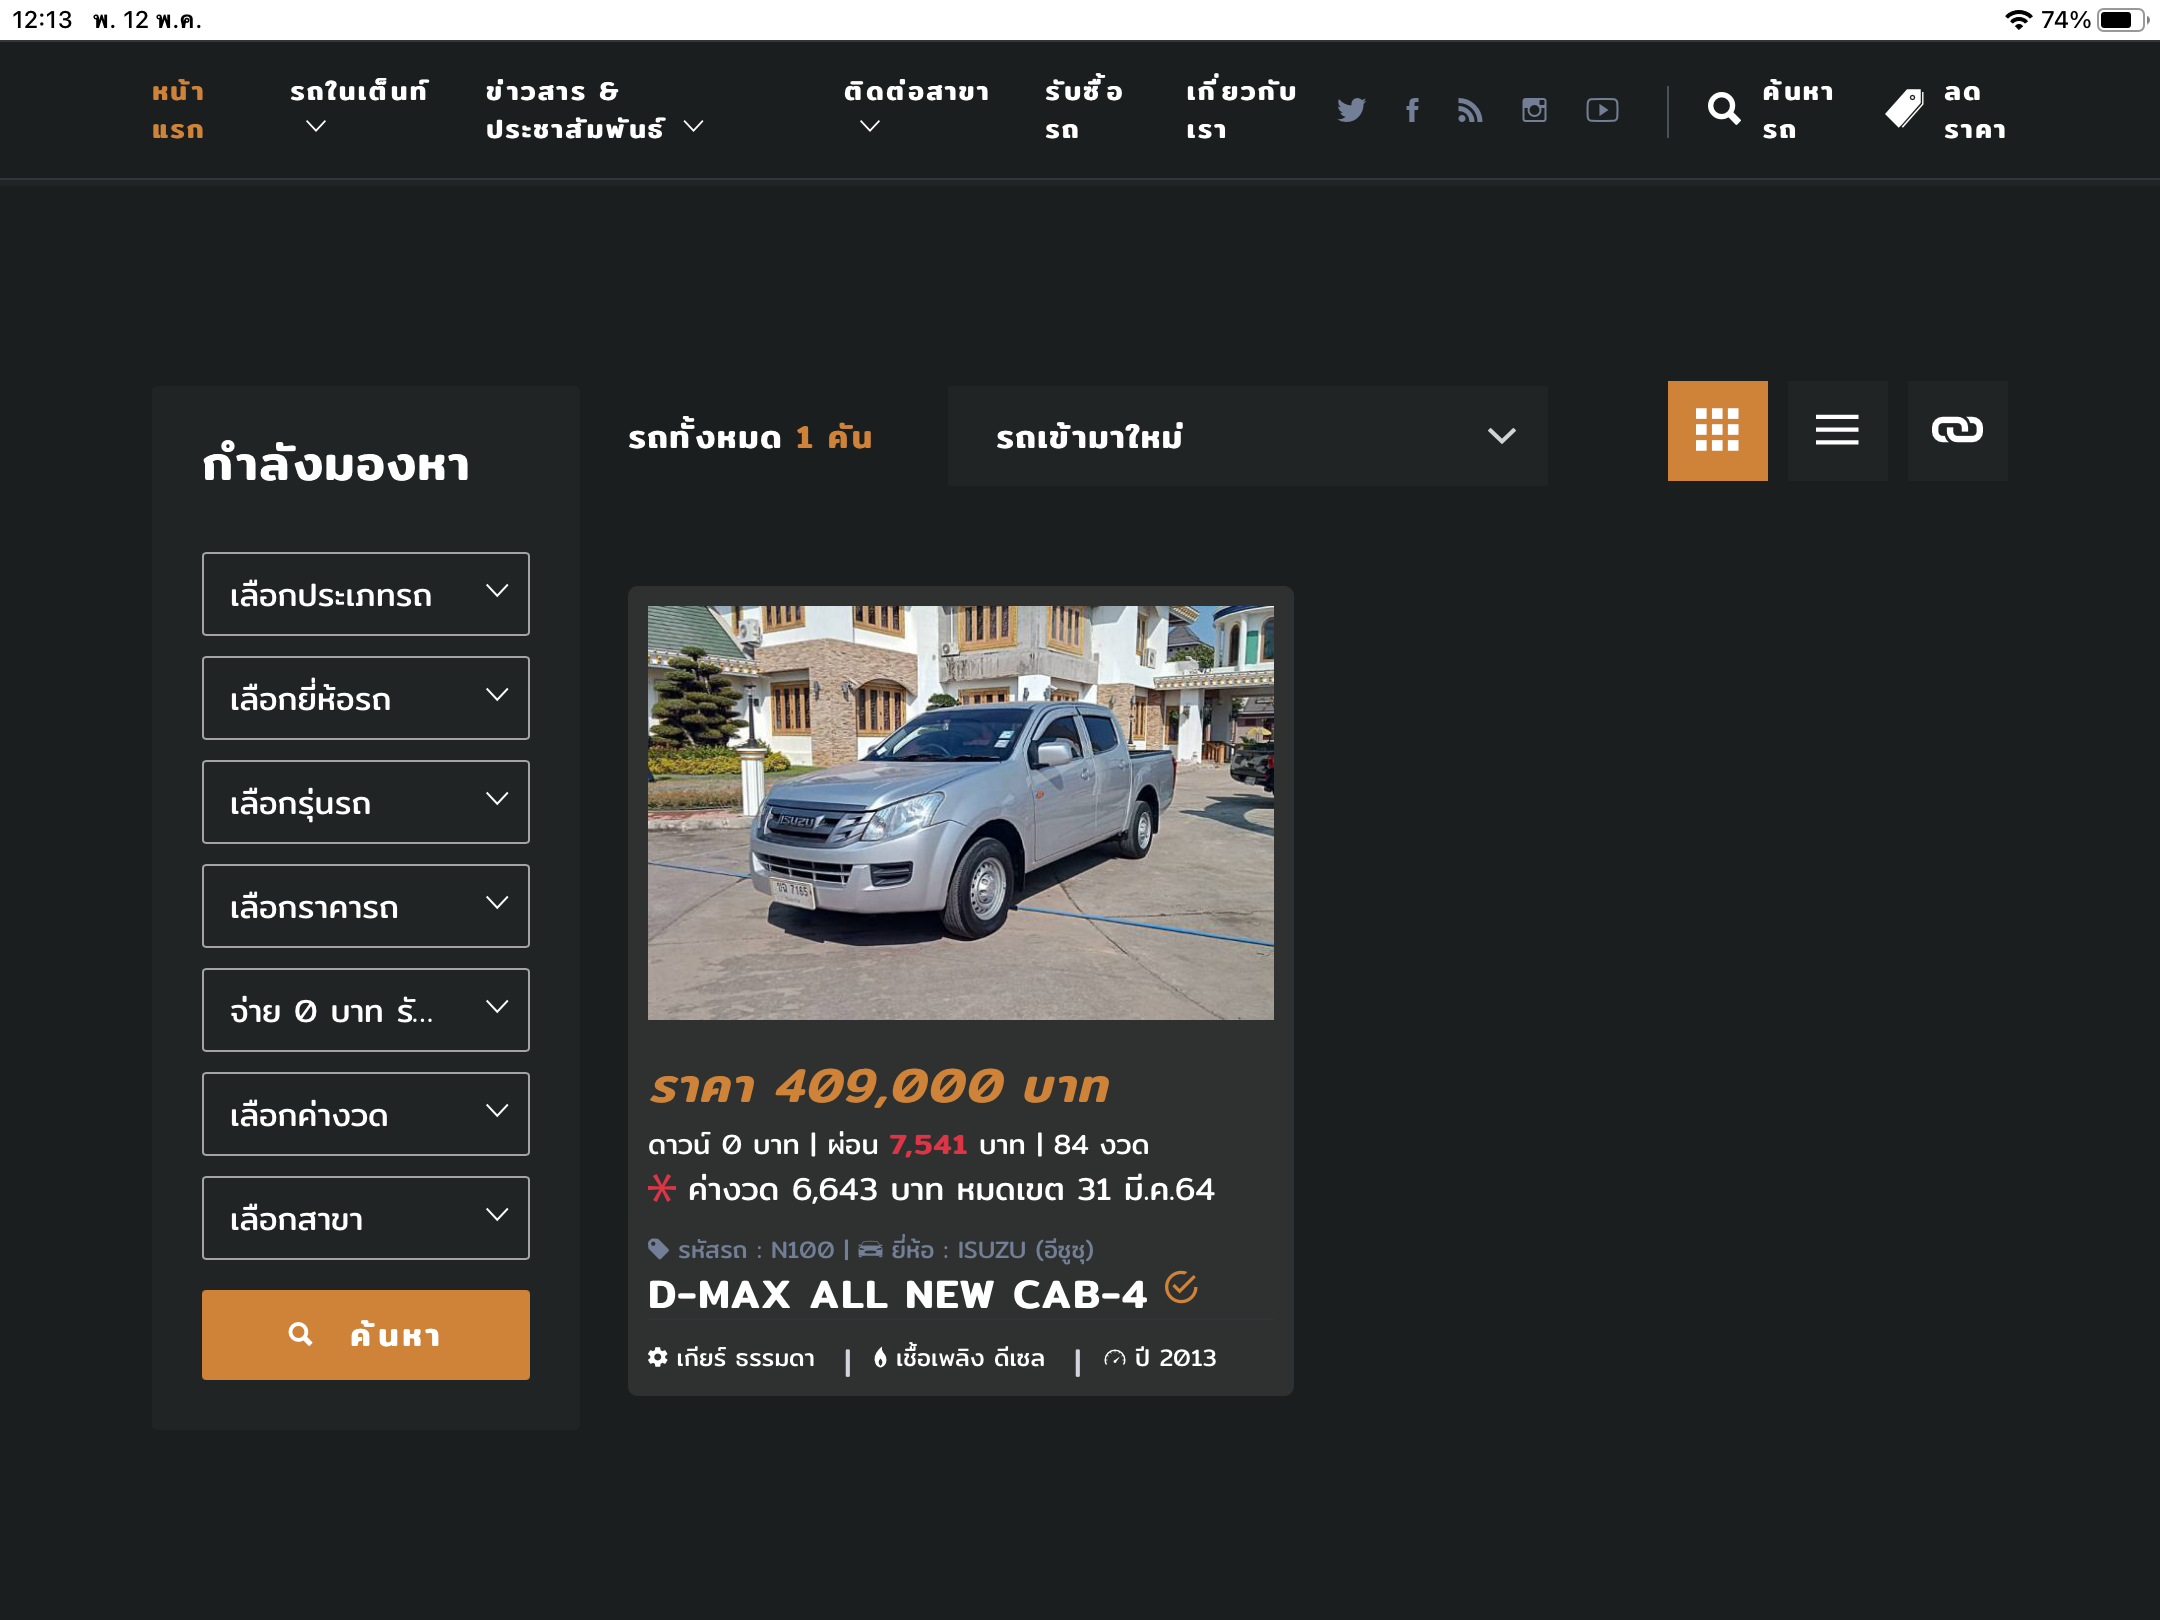This screenshot has height=1620, width=2160.
Task: Click the Facebook icon in header
Action: (x=1412, y=110)
